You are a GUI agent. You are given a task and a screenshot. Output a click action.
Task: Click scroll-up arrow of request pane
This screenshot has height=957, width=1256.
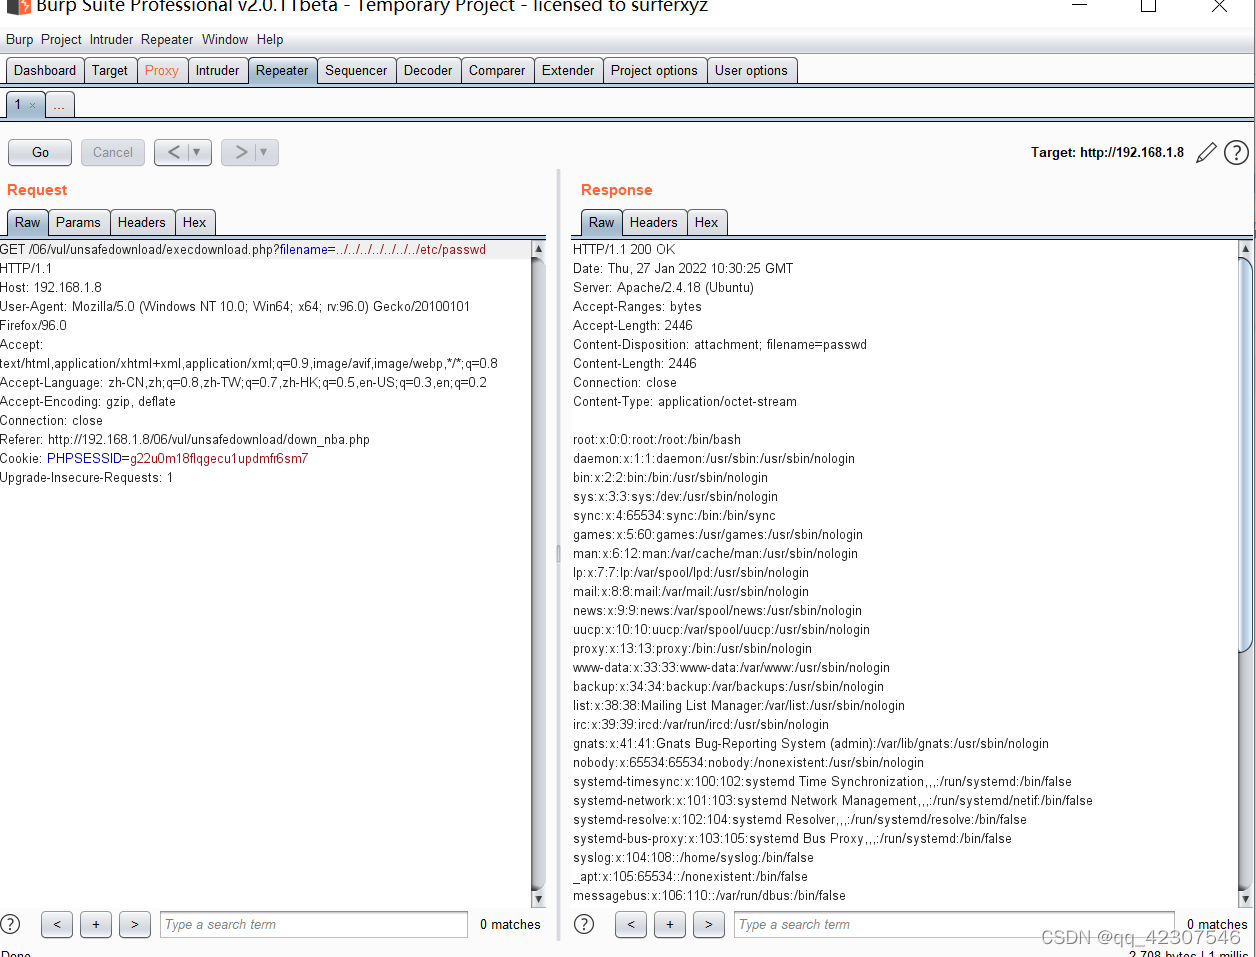point(538,249)
